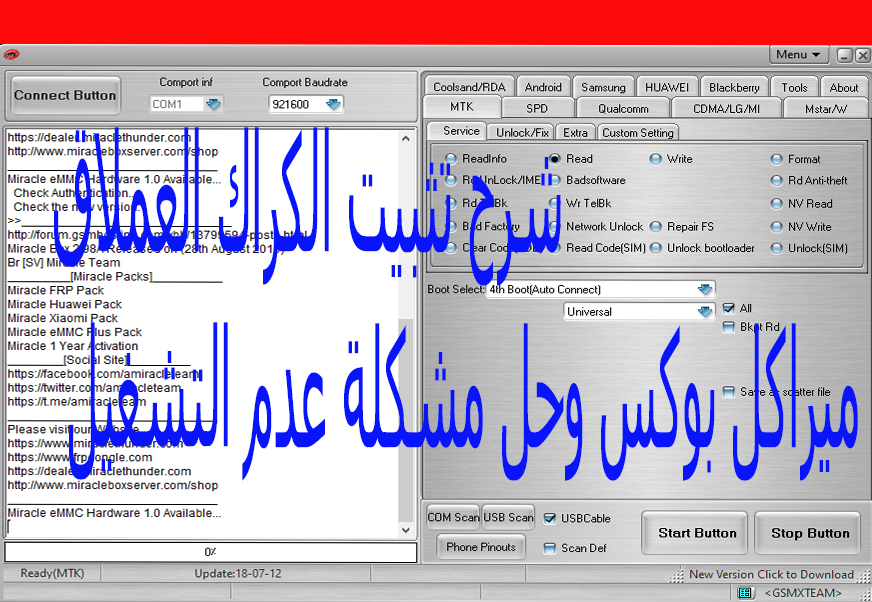This screenshot has height=602, width=872.
Task: Click the Start Button
Action: click(697, 533)
